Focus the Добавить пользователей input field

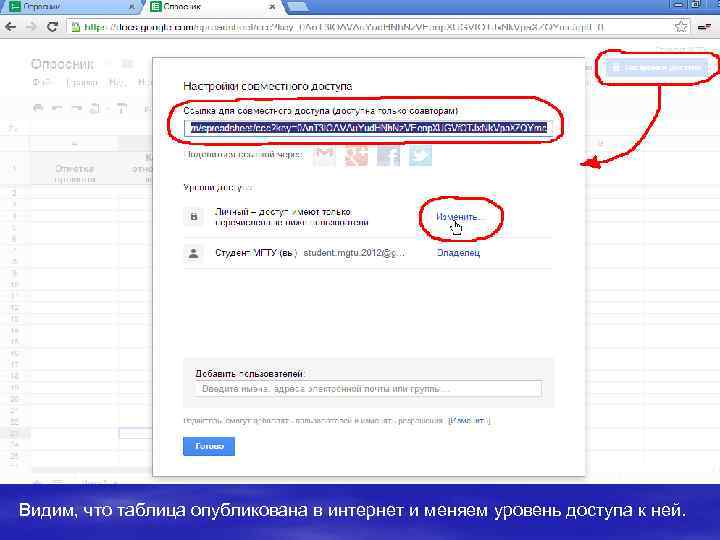coord(368,389)
